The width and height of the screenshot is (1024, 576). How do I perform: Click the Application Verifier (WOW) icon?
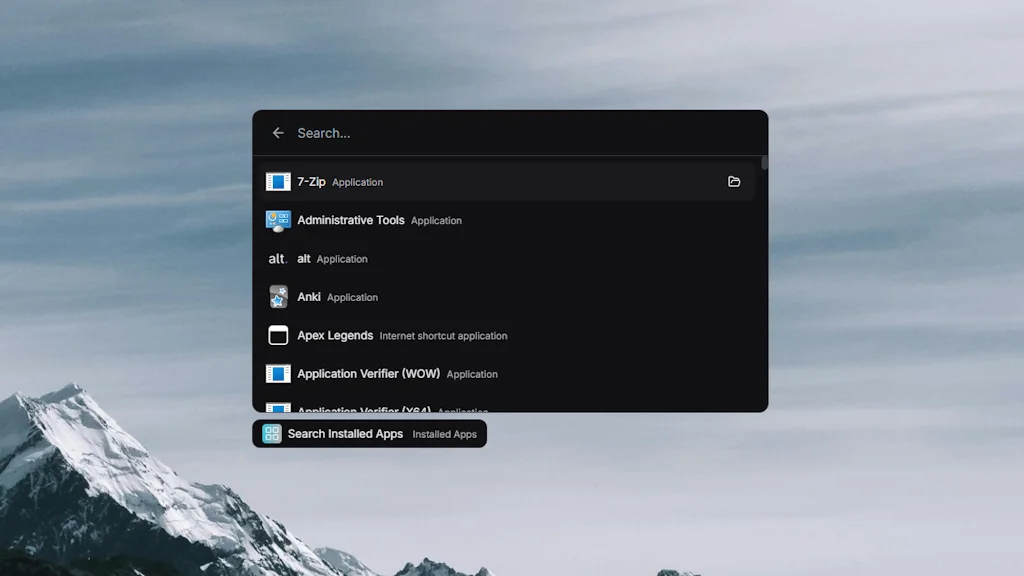tap(277, 373)
